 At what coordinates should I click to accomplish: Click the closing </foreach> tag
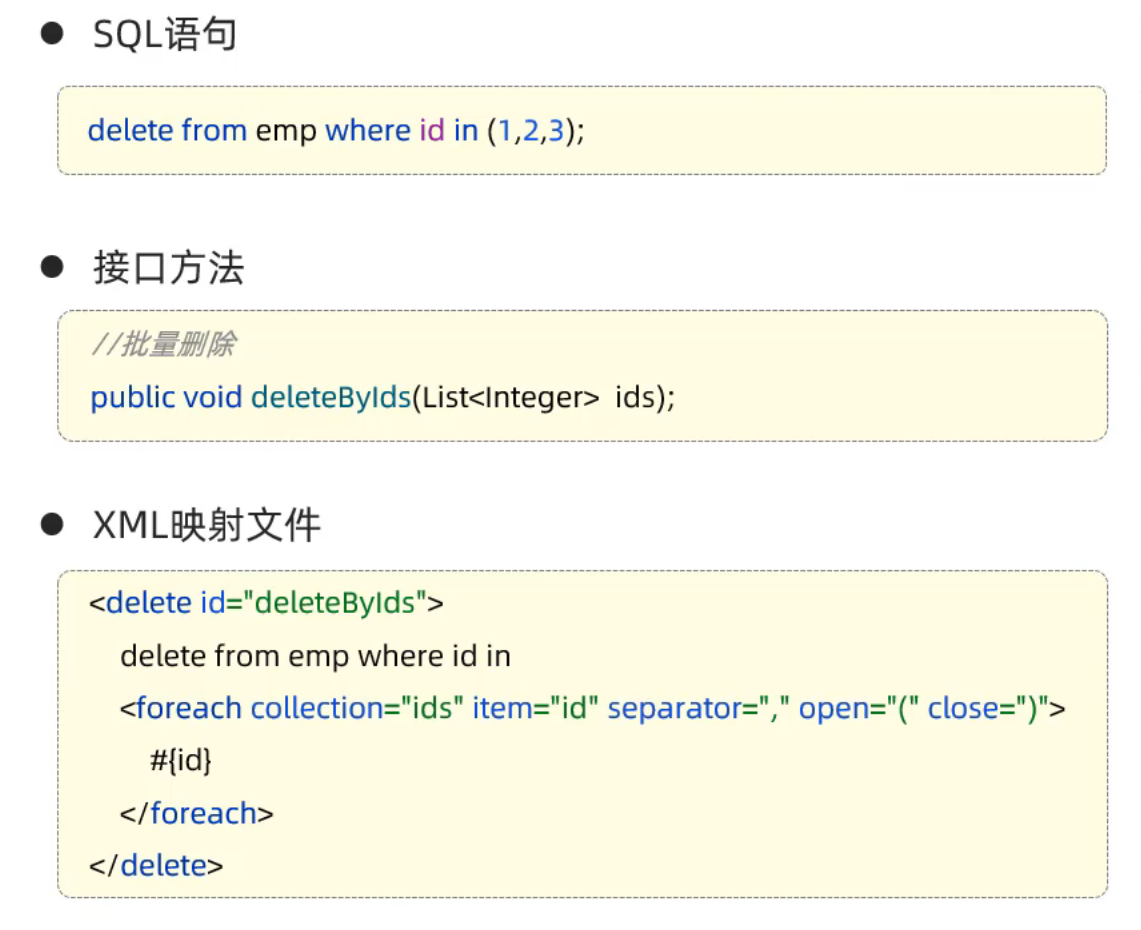tap(196, 813)
